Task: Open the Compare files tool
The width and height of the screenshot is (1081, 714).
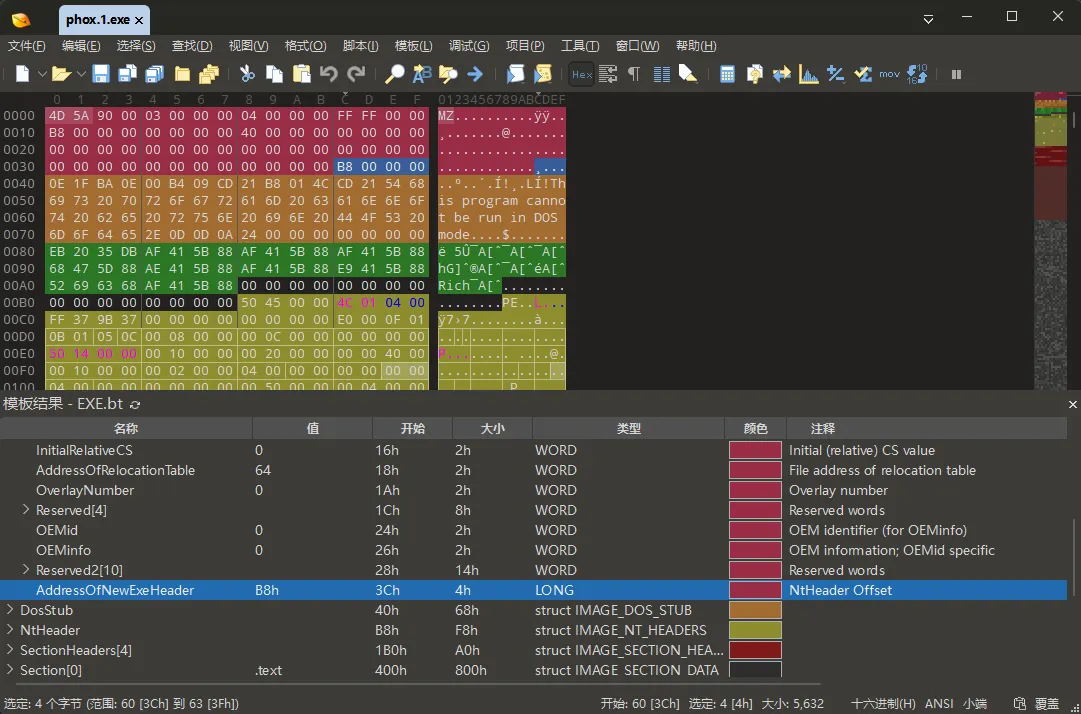Action: click(x=782, y=74)
